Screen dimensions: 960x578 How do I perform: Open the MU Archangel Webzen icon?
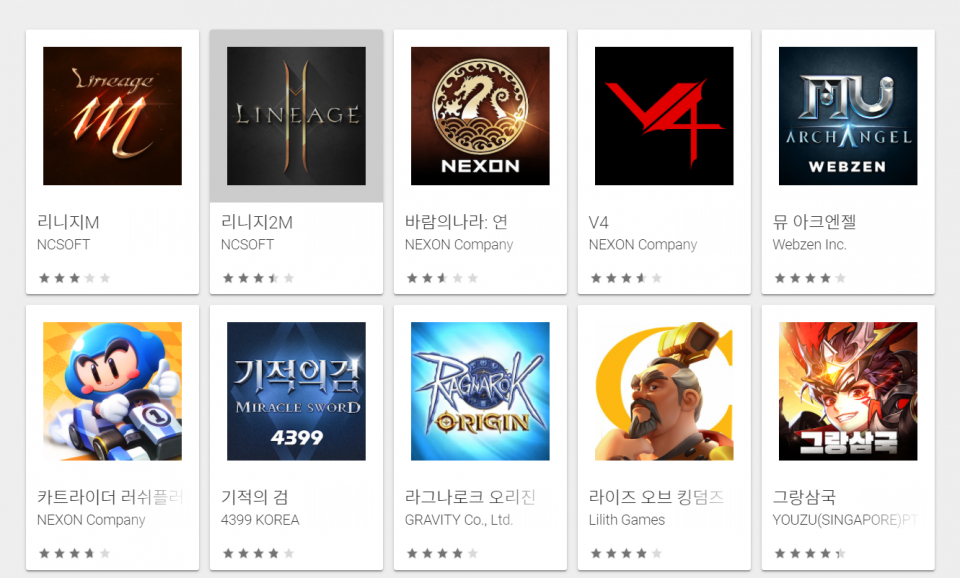[848, 116]
